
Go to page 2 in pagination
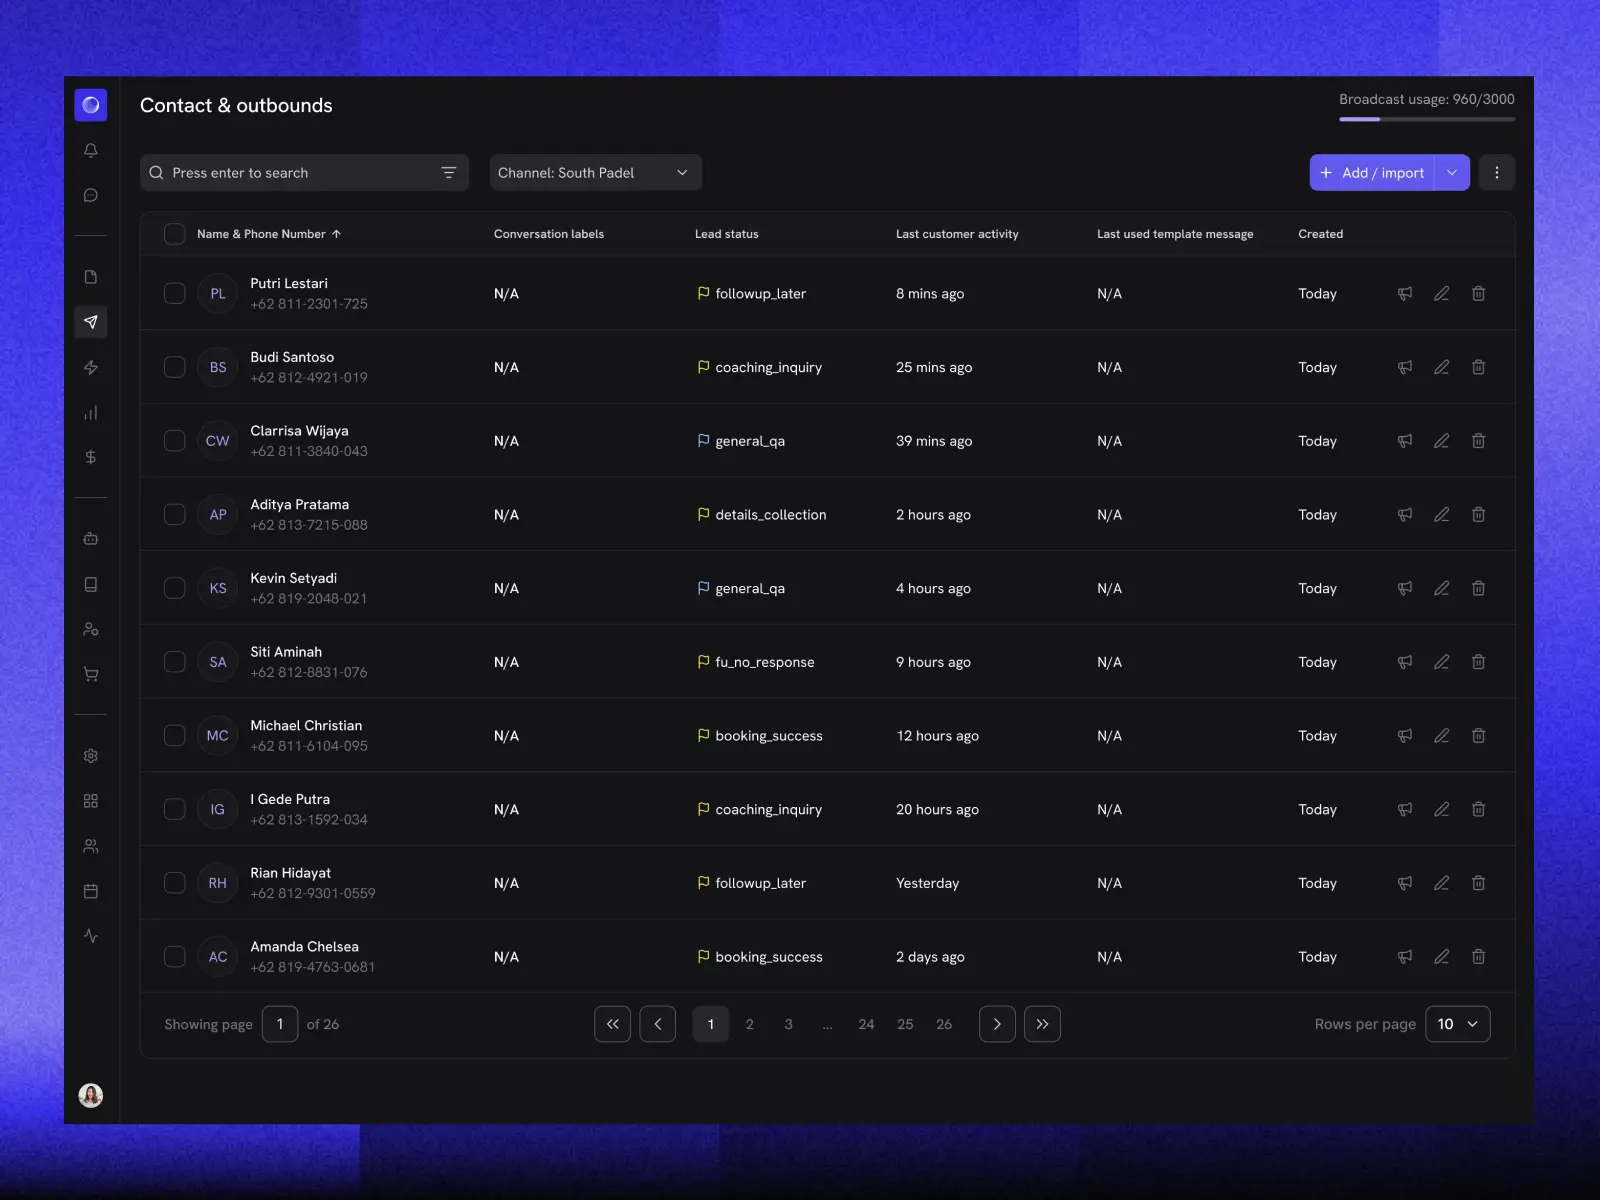pyautogui.click(x=750, y=1024)
